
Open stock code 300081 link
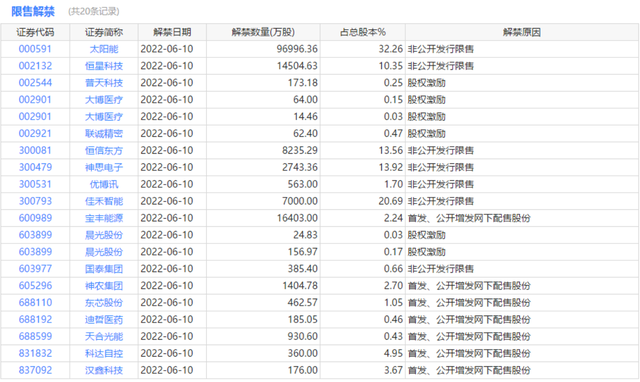pyautogui.click(x=35, y=151)
